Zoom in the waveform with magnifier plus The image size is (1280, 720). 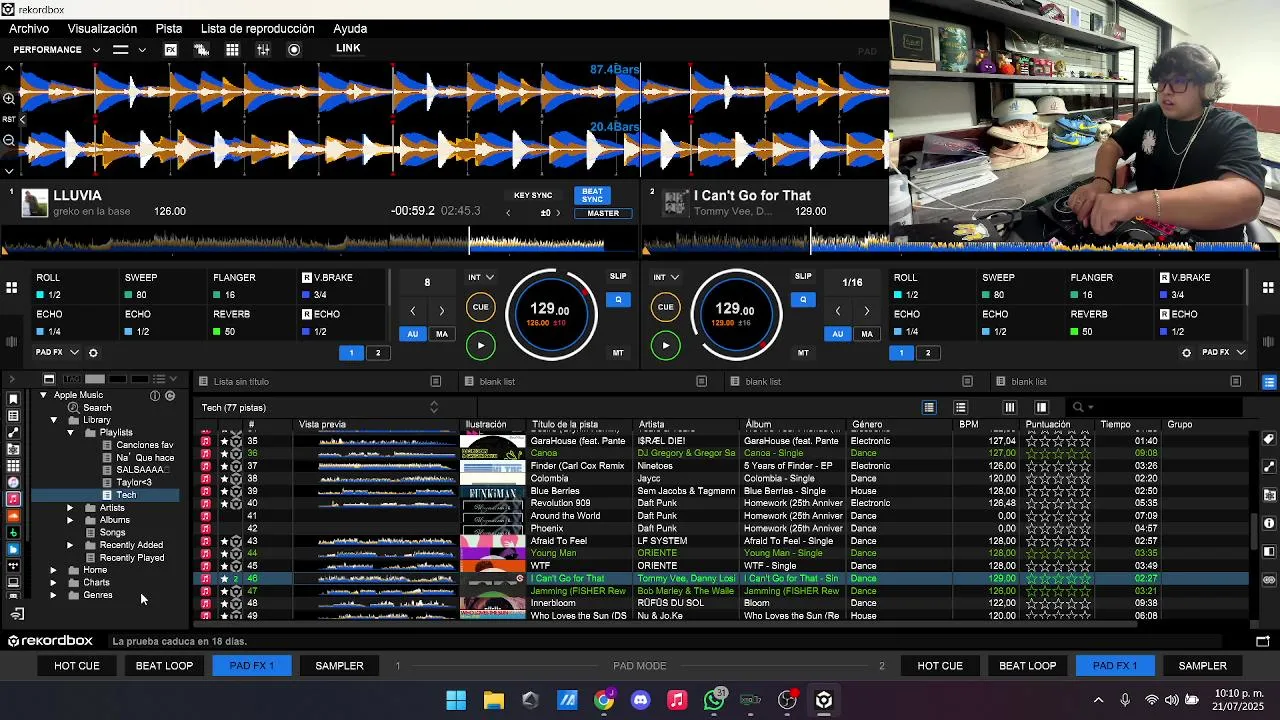pyautogui.click(x=9, y=98)
